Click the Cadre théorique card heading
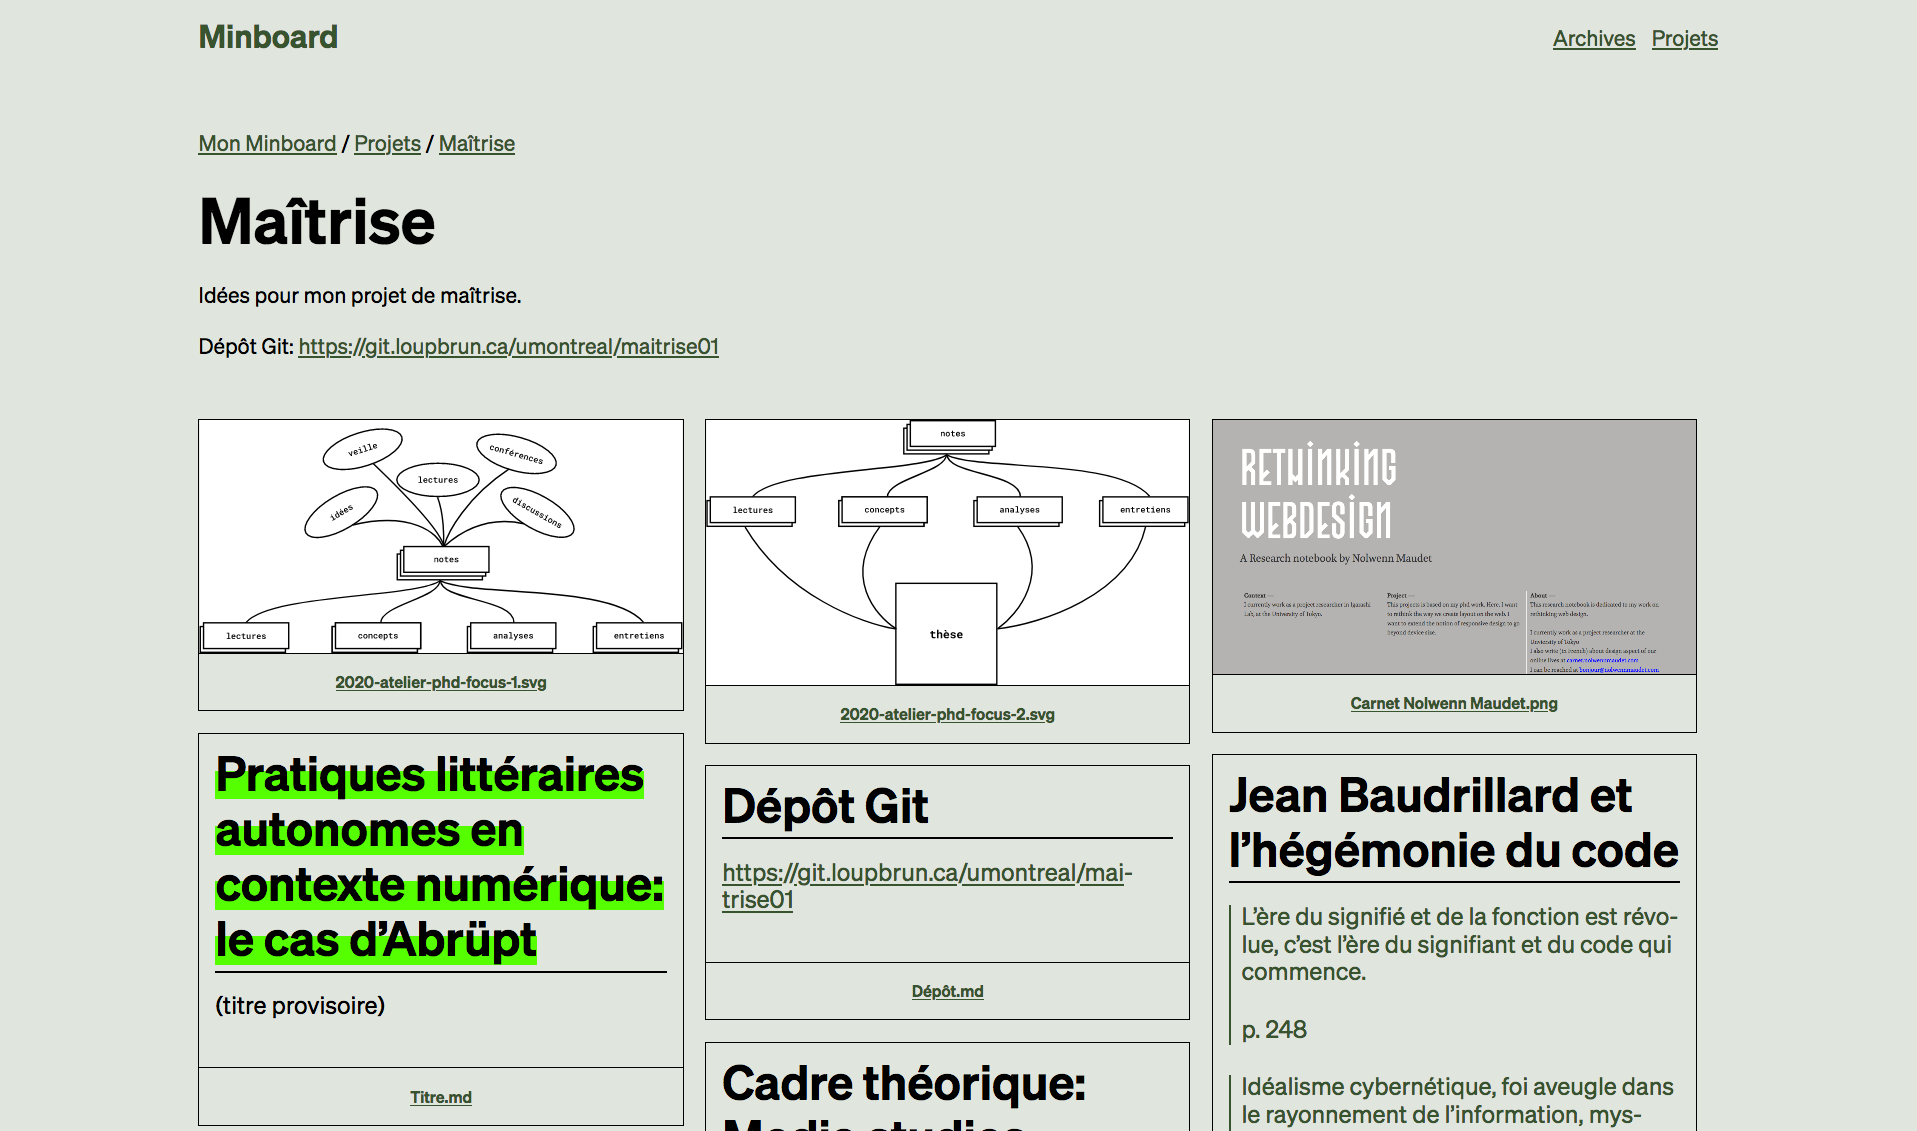1917x1131 pixels. (903, 1085)
